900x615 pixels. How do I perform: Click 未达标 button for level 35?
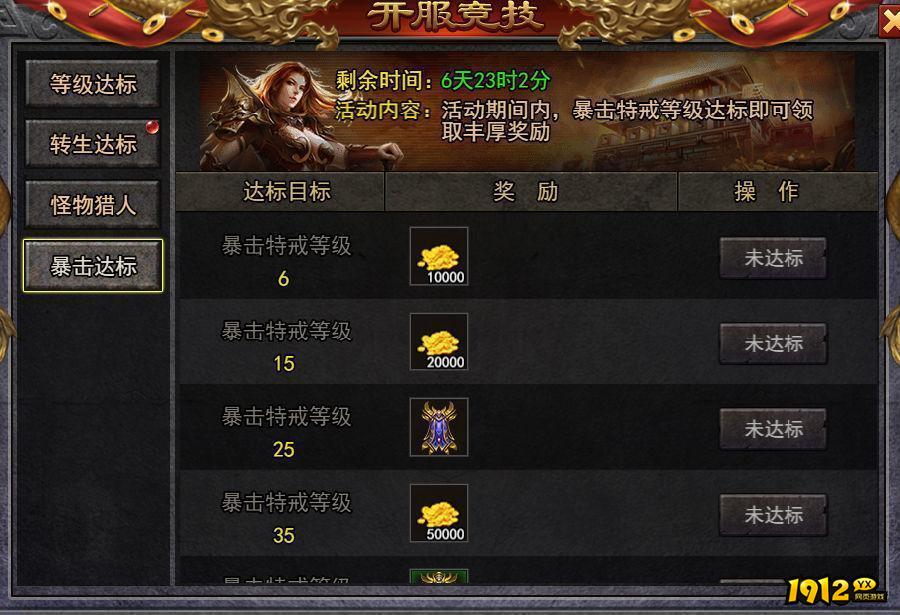(773, 515)
